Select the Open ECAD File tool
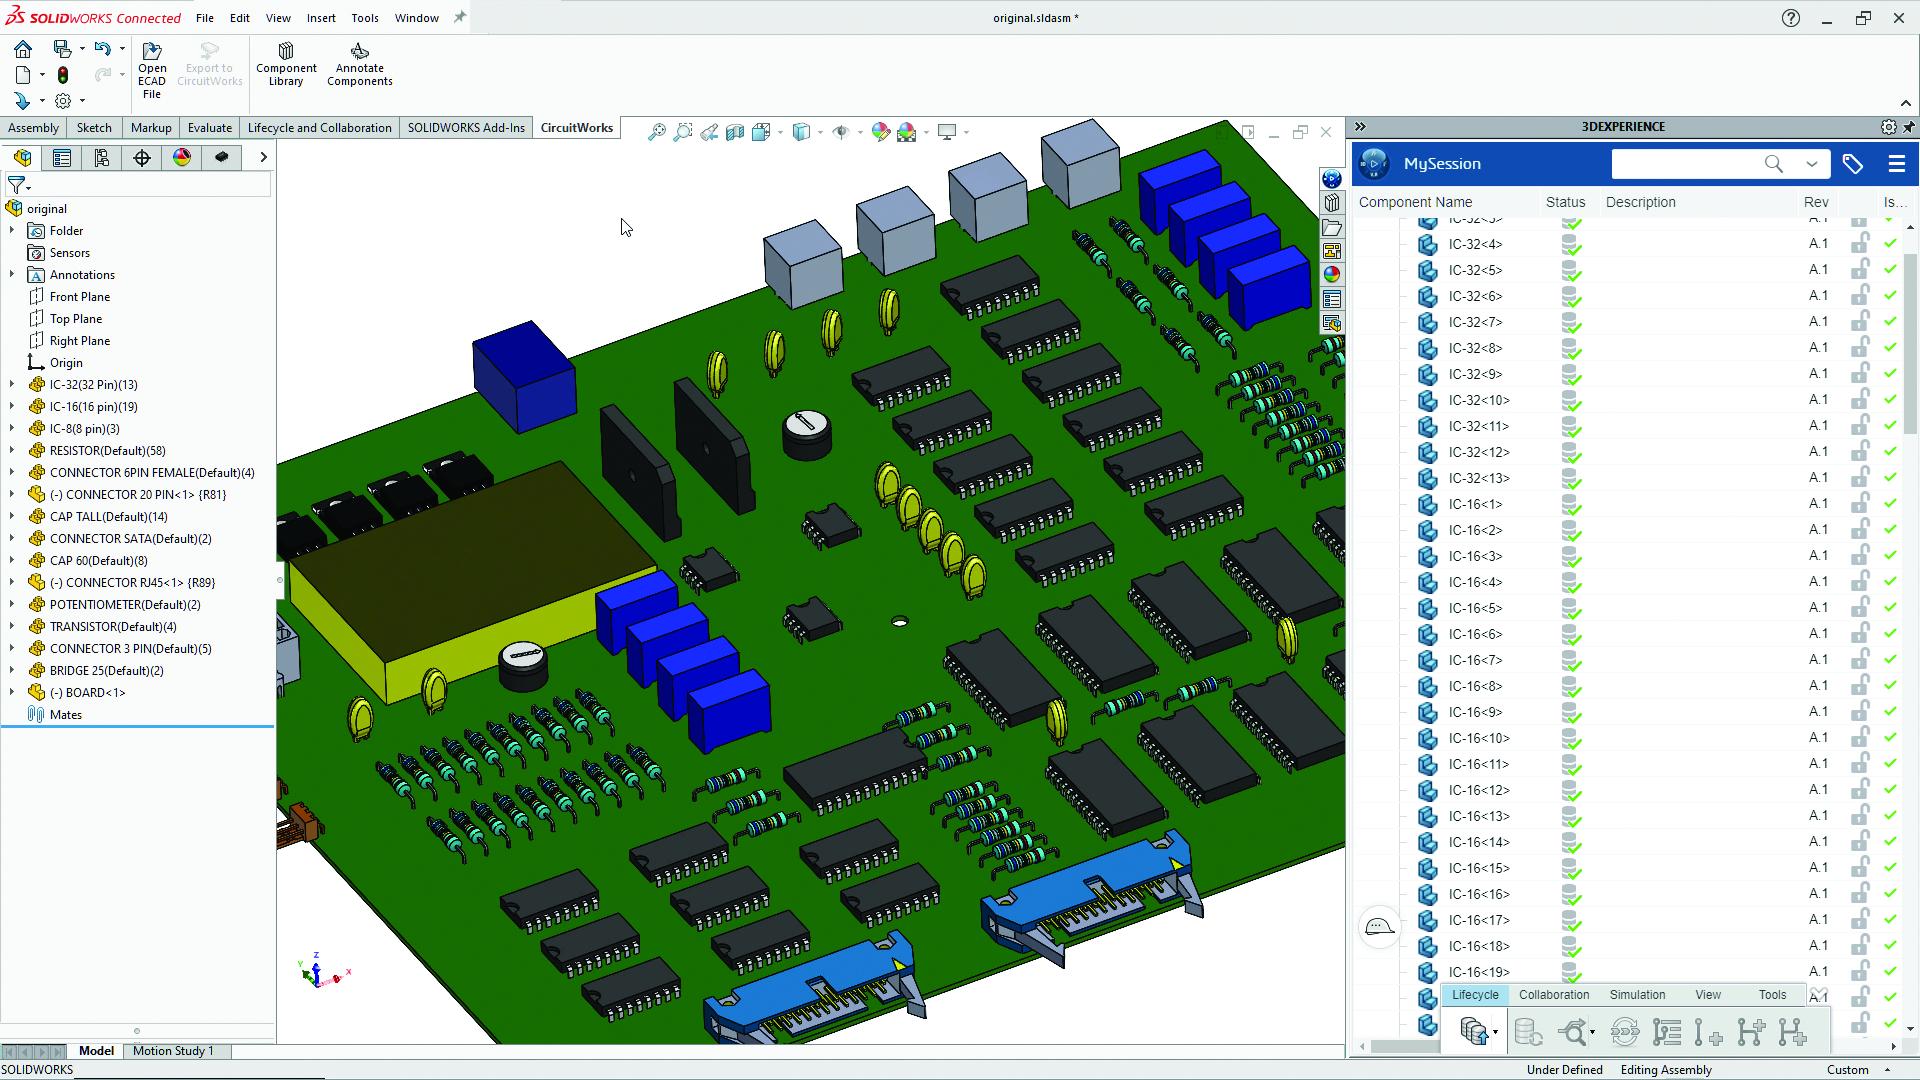The image size is (1920, 1080). point(150,67)
